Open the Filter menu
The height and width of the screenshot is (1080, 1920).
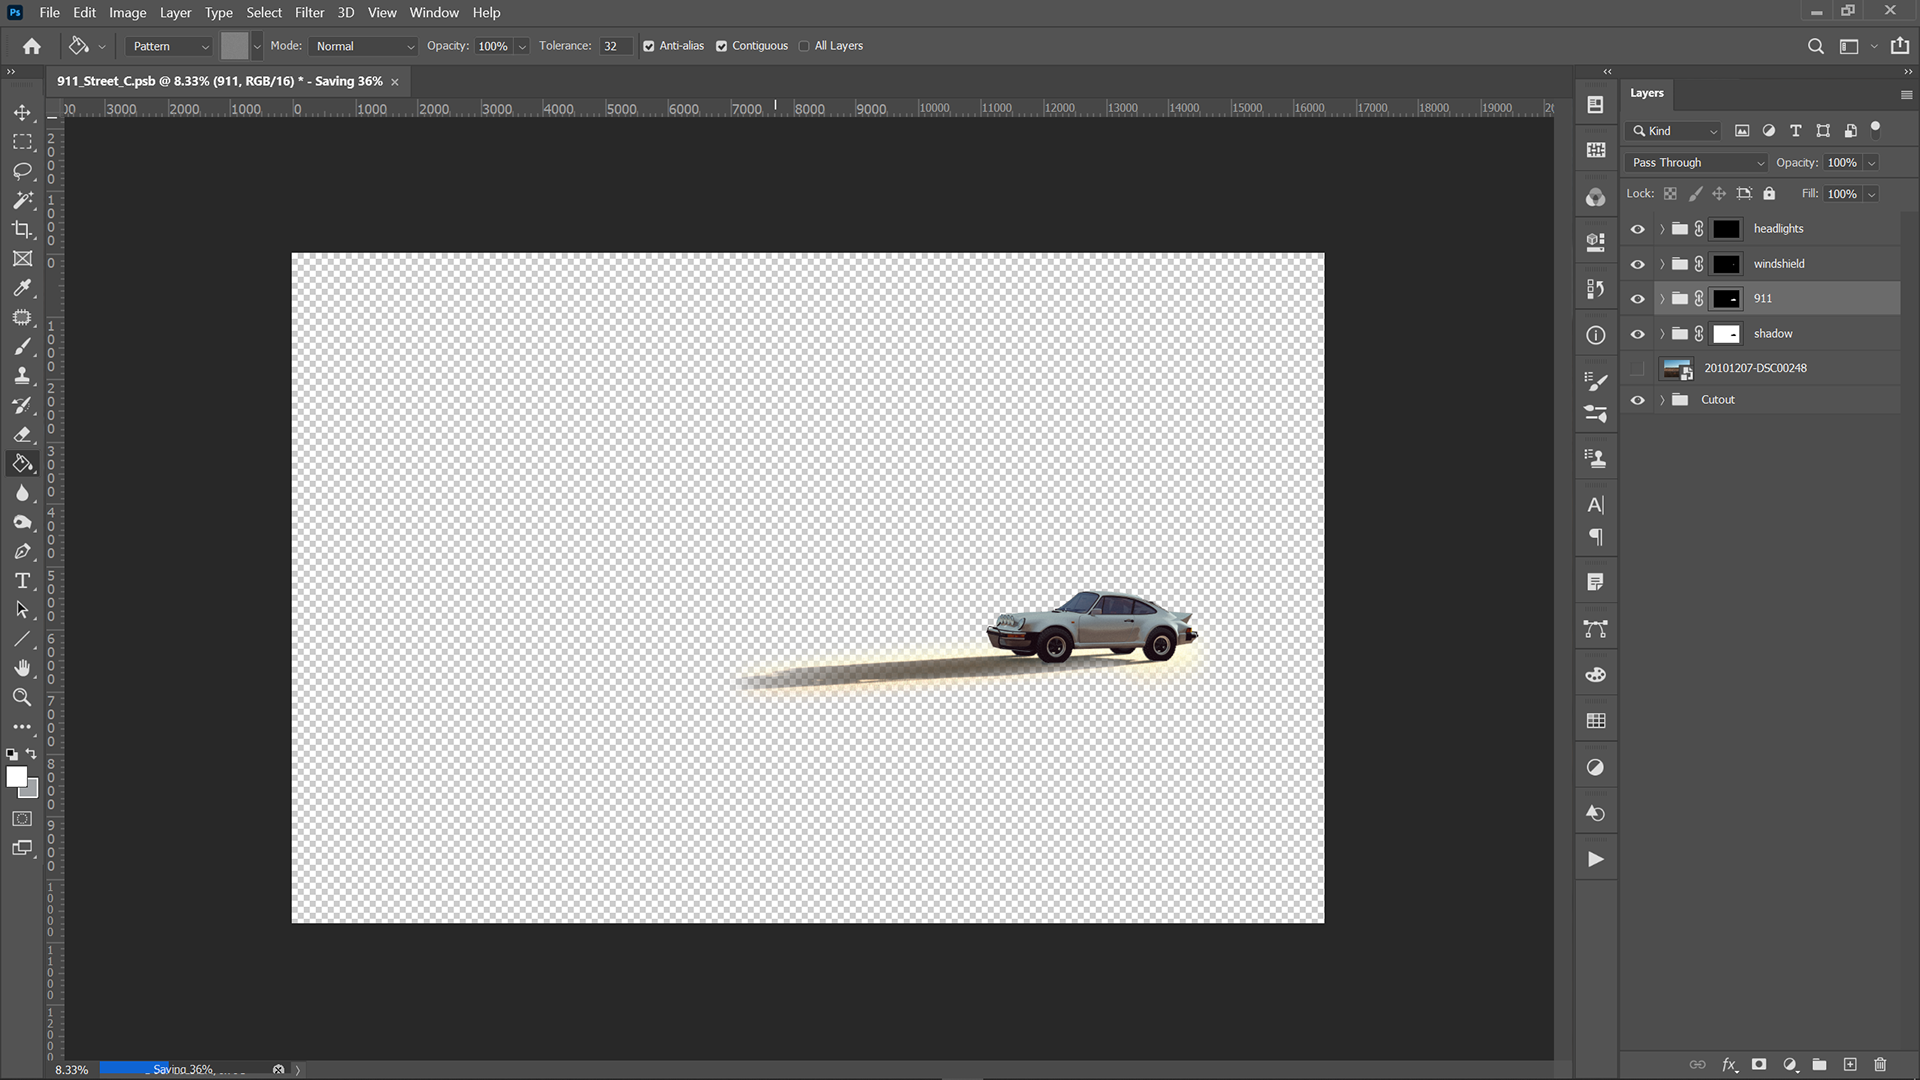point(309,13)
